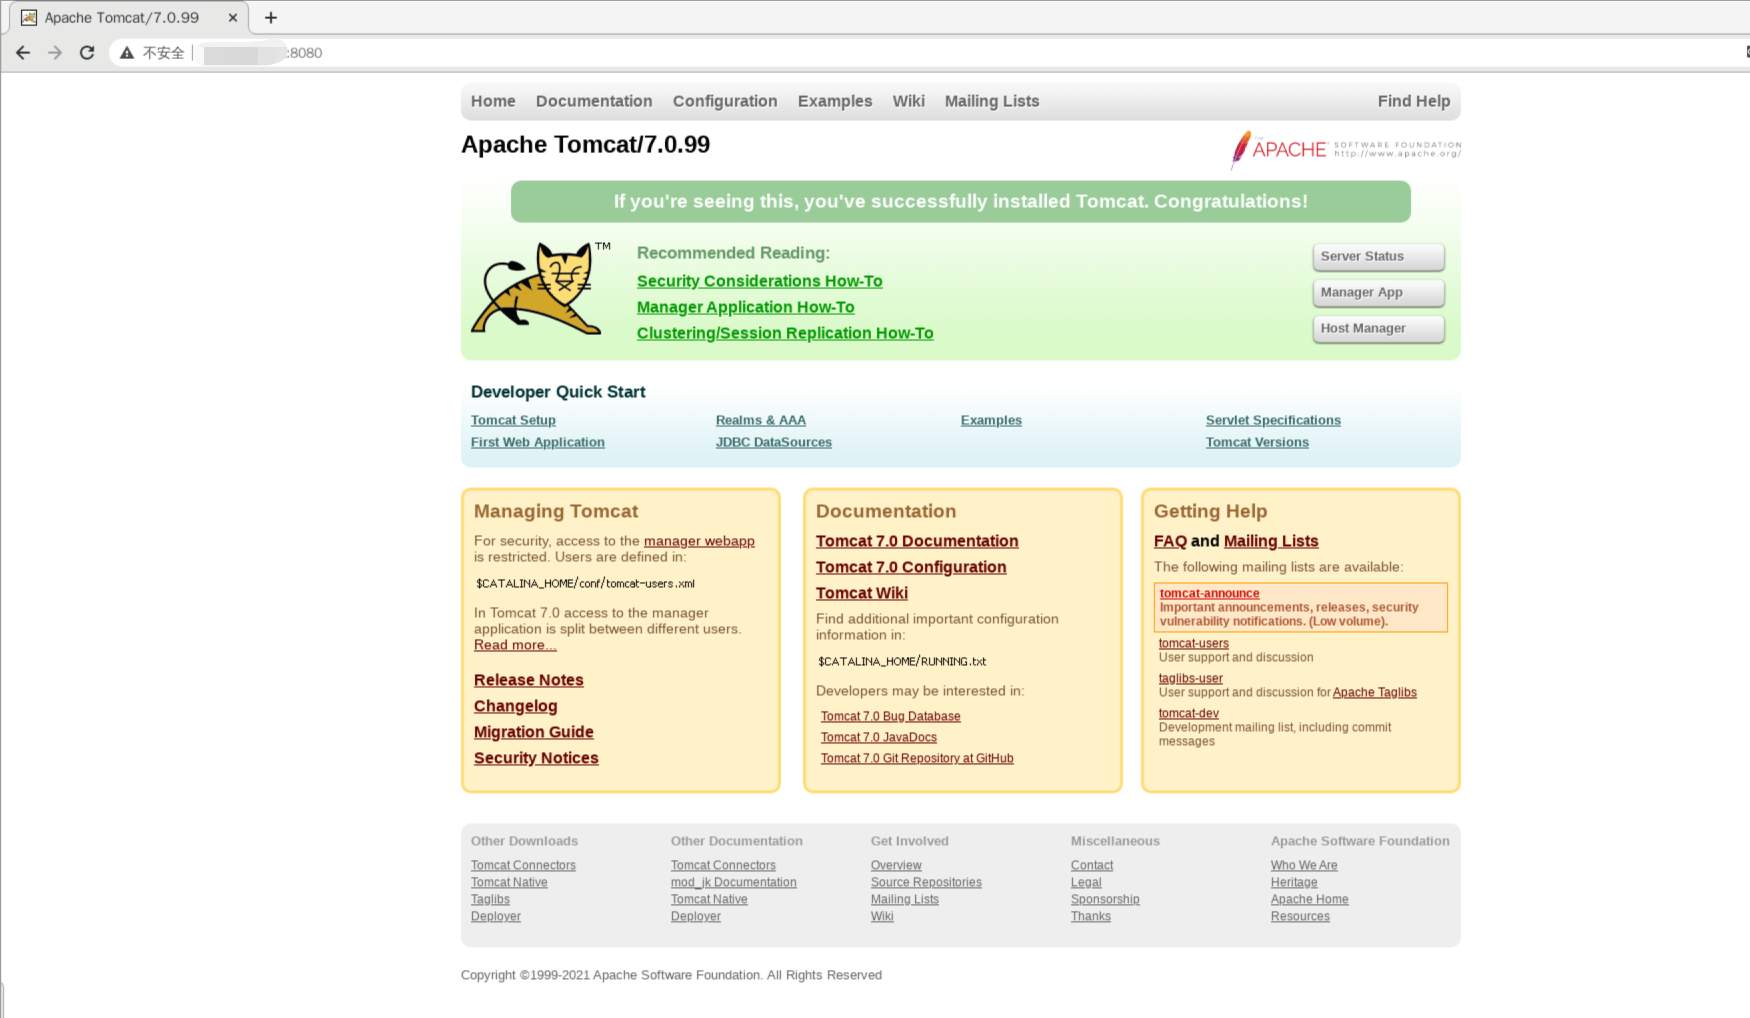Click Mailing Lists link in Getting Help
This screenshot has width=1750, height=1018.
[x=1271, y=541]
